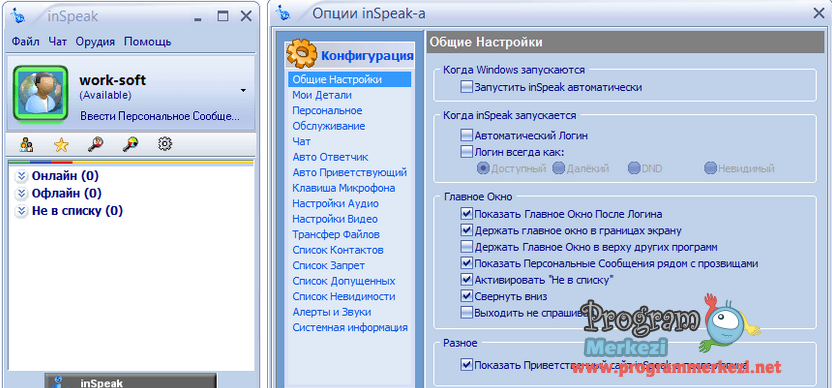Open the status dropdown arrow beside work-soft
The image size is (832, 388).
(x=243, y=91)
